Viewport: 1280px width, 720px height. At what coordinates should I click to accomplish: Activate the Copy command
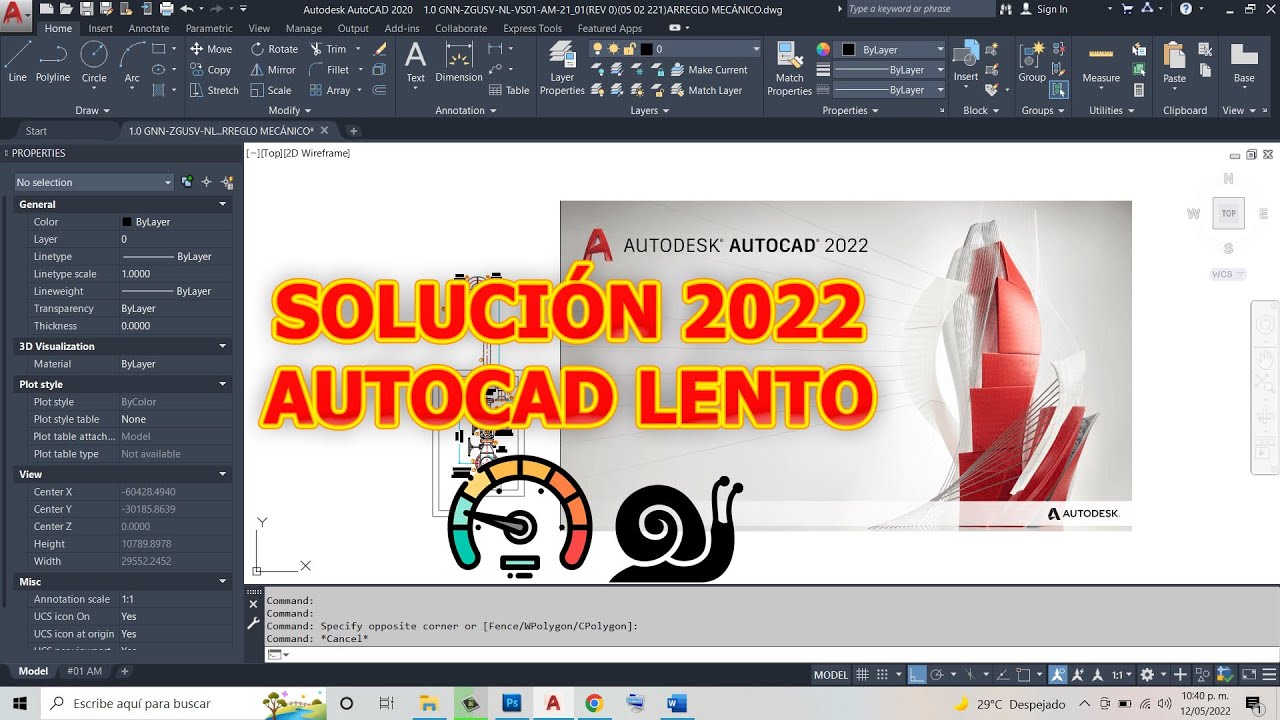[211, 70]
